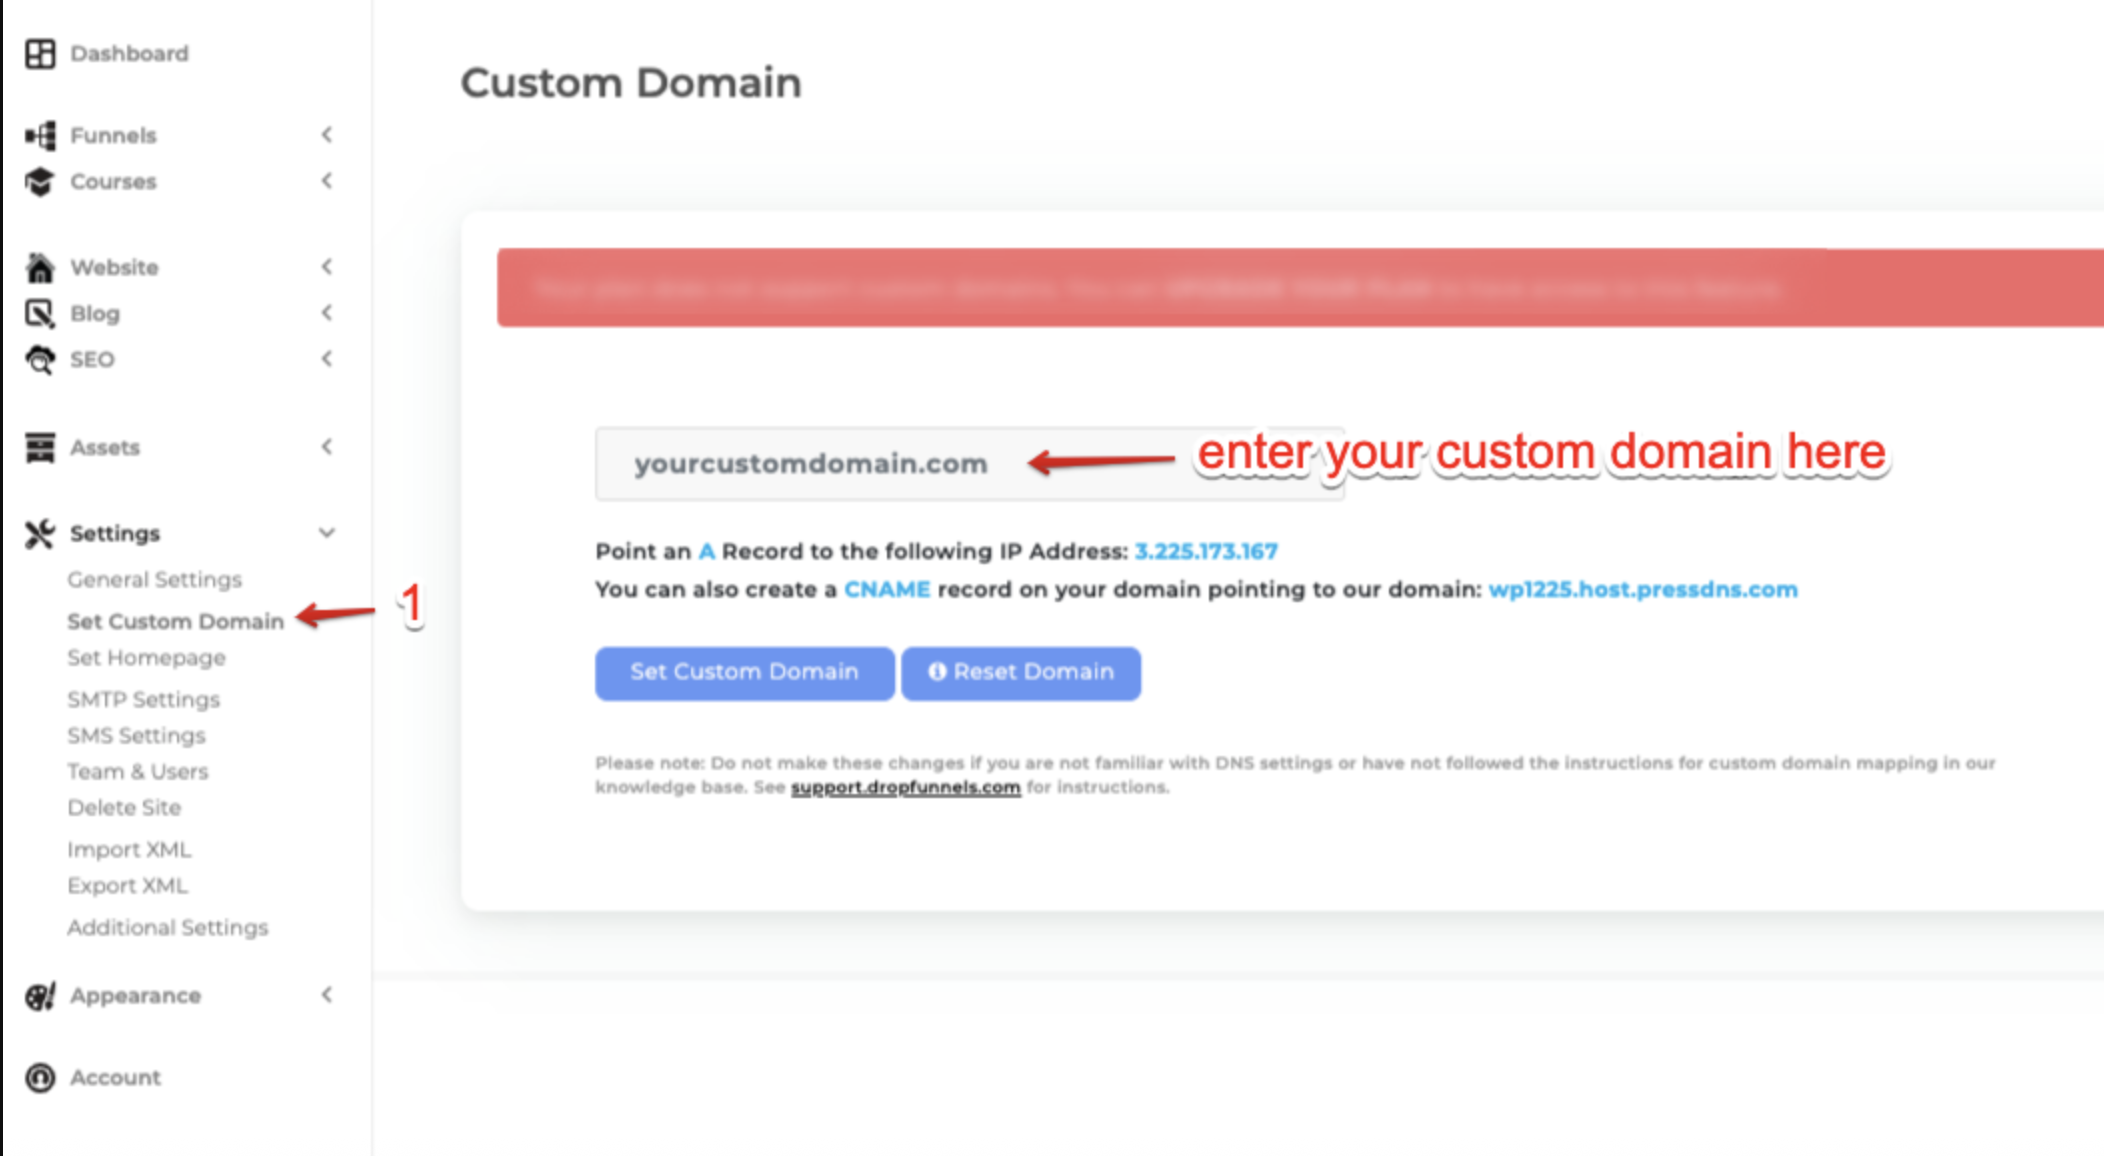Image resolution: width=2104 pixels, height=1156 pixels.
Task: Click the Appearance palette icon
Action: (x=40, y=996)
